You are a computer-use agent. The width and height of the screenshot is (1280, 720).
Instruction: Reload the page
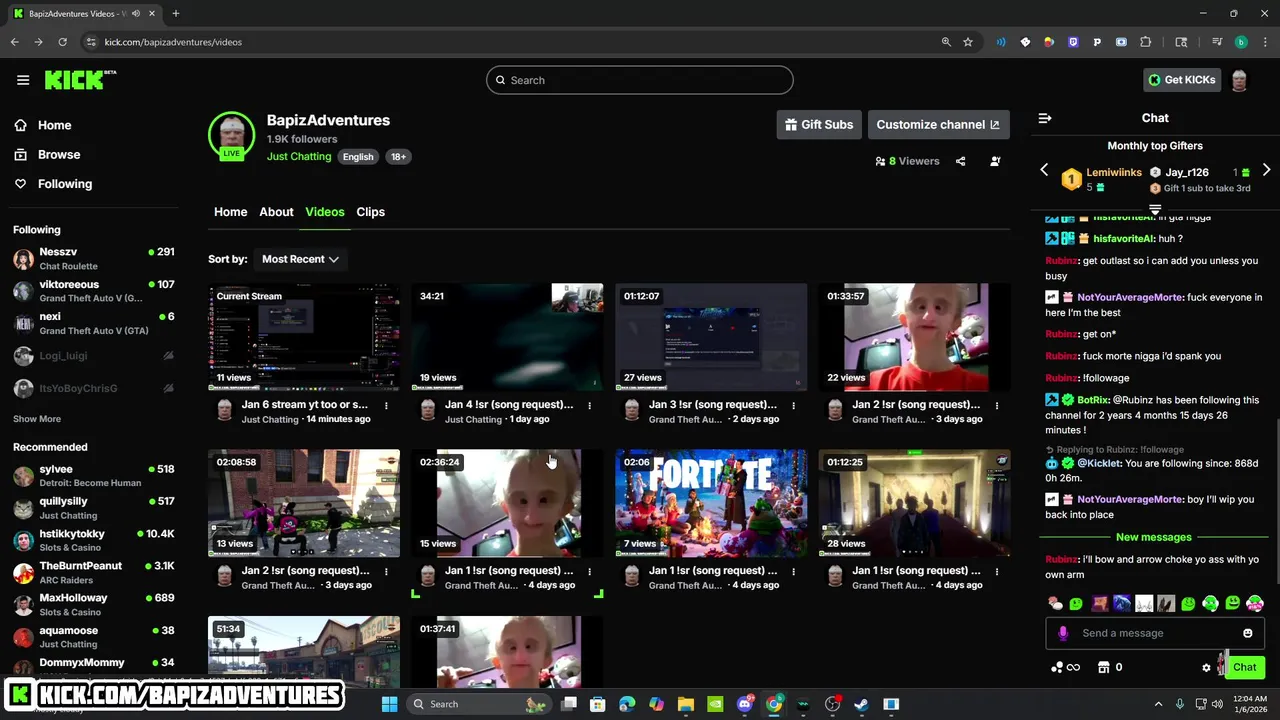tap(62, 42)
